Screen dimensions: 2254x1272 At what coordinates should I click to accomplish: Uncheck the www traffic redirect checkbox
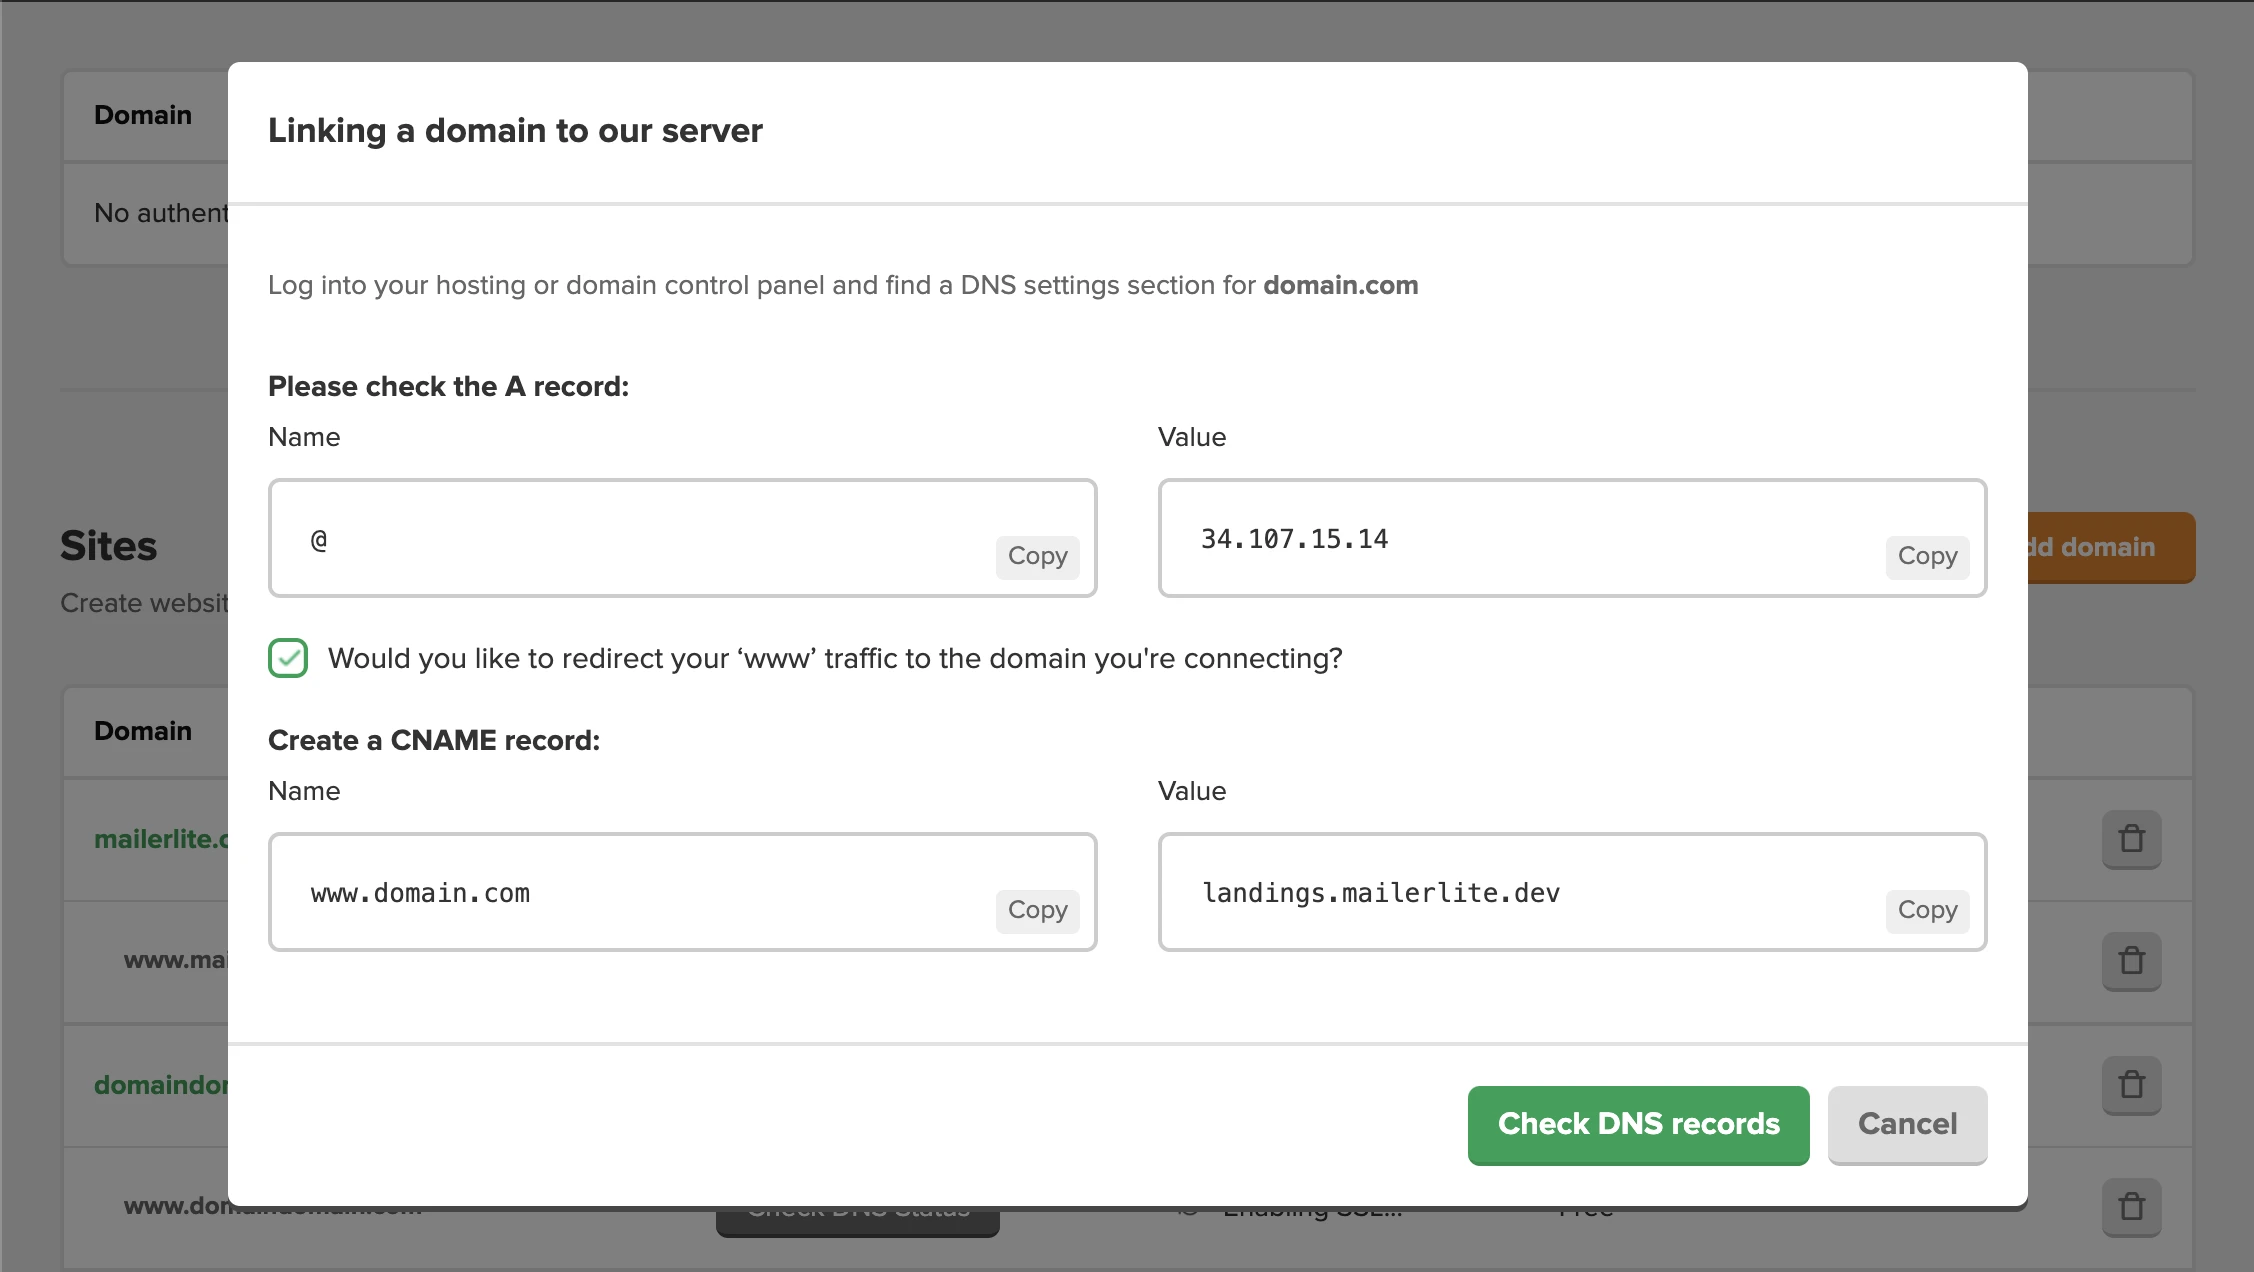pos(288,658)
